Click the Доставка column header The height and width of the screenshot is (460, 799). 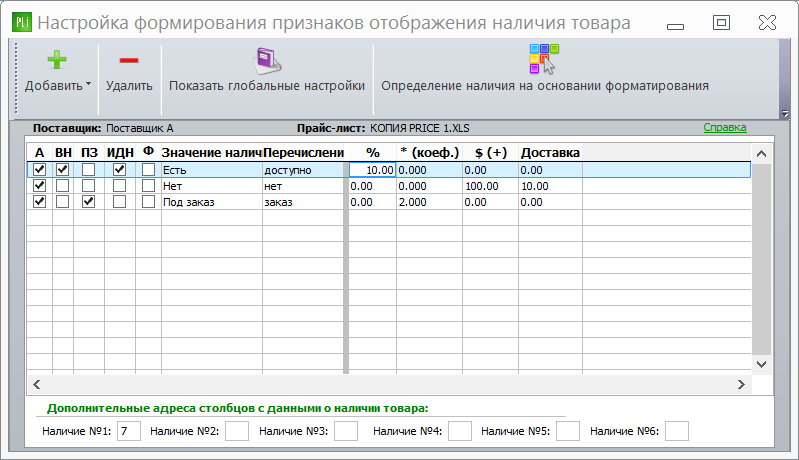[550, 152]
